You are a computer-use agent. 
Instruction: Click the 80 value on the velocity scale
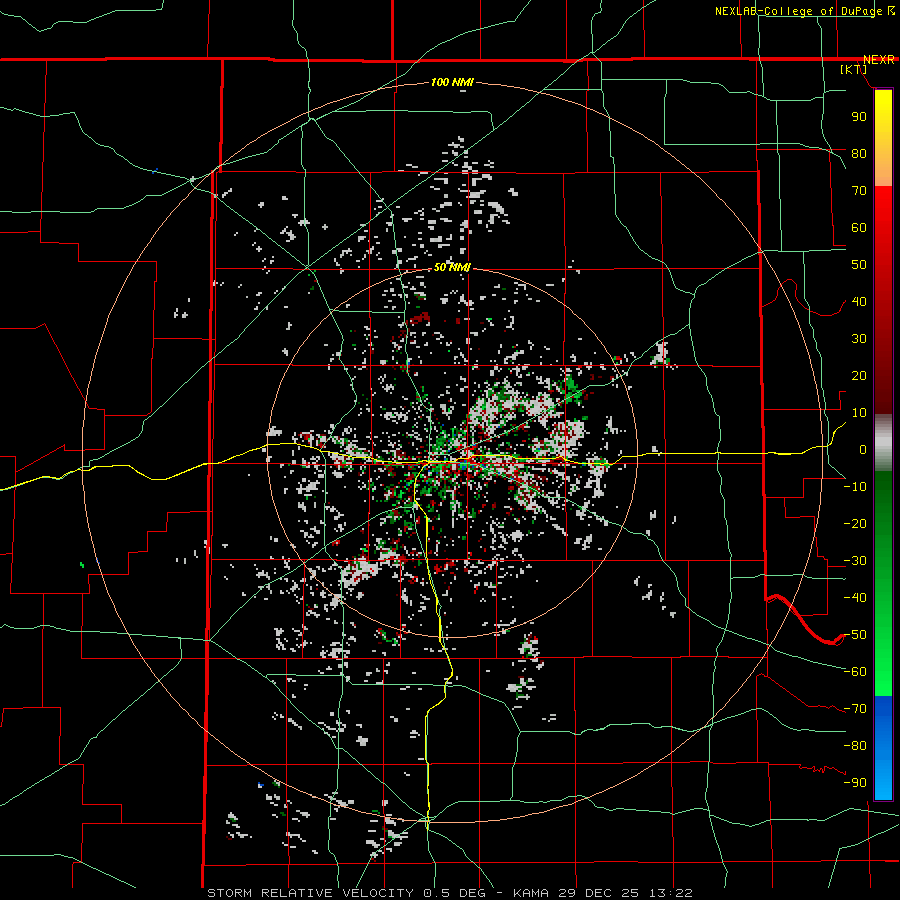coord(859,154)
